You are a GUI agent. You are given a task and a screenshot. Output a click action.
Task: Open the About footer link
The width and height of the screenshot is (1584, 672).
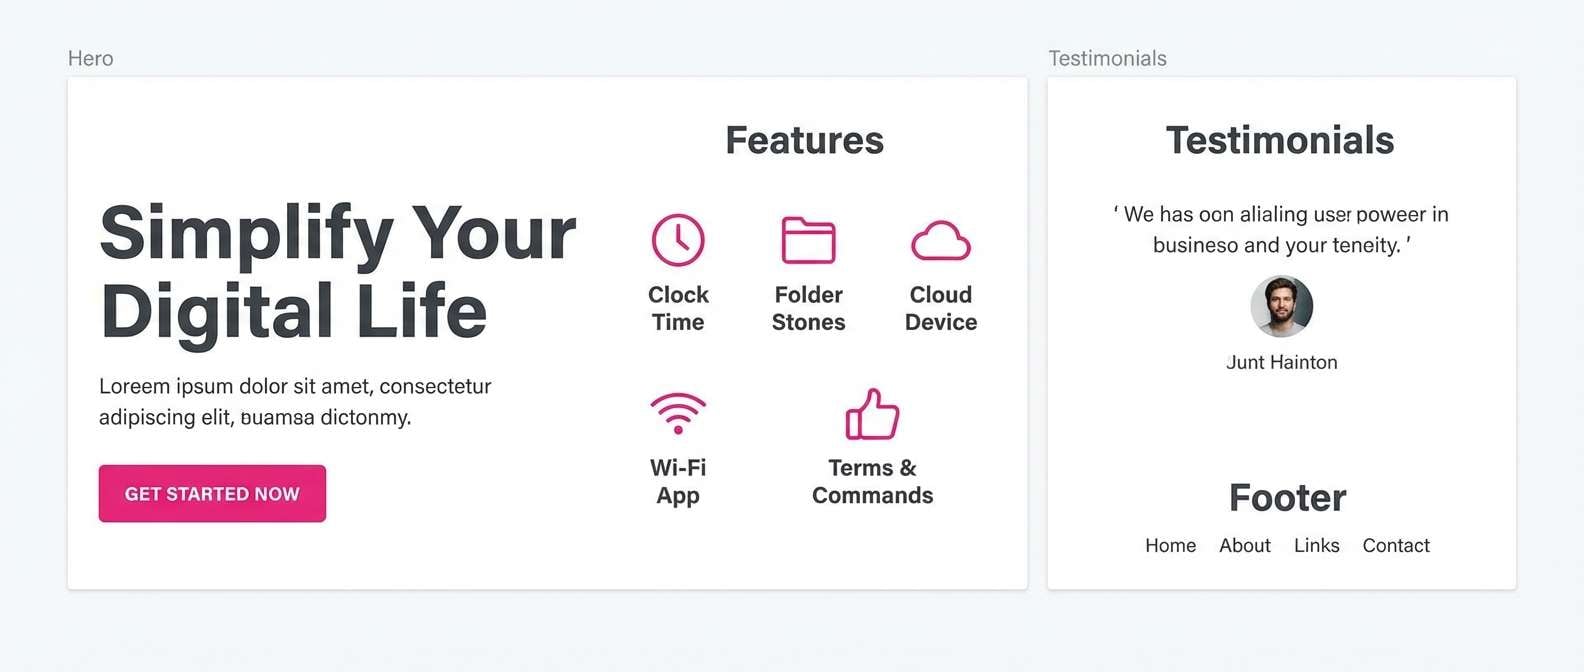(x=1244, y=545)
